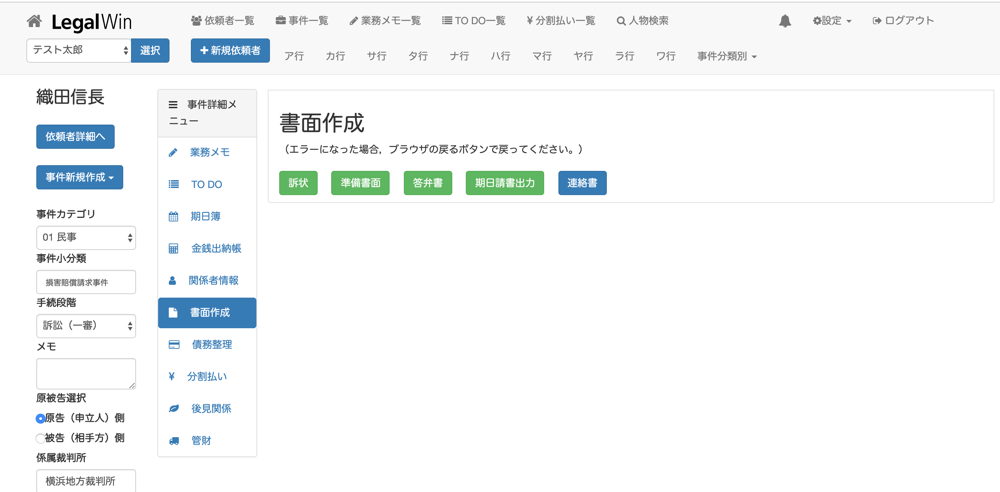Screen dimensions: 1000x492
Task: Click the メモ text area
Action: click(x=86, y=373)
